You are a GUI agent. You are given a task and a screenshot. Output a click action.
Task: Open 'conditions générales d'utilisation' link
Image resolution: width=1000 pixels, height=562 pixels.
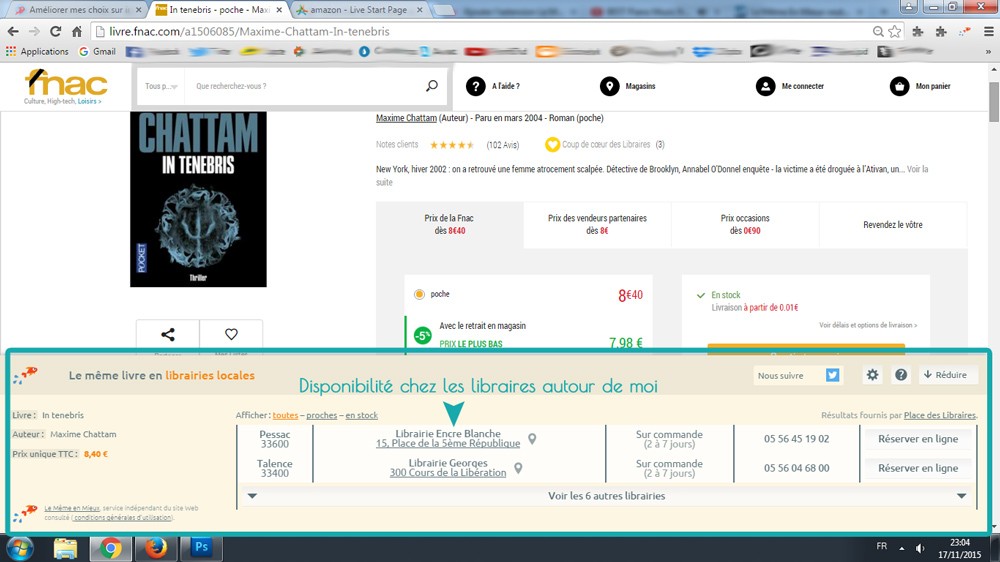pyautogui.click(x=122, y=517)
